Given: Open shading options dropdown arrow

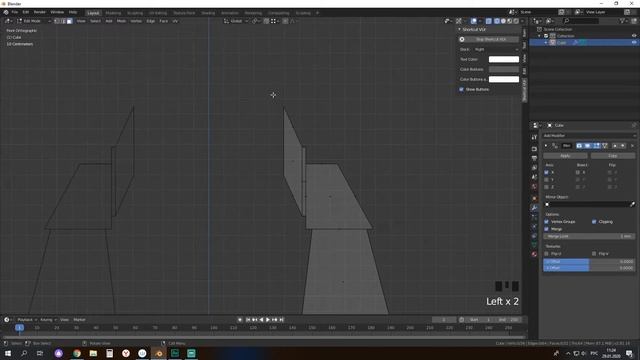Looking at the screenshot, I should (x=522, y=21).
